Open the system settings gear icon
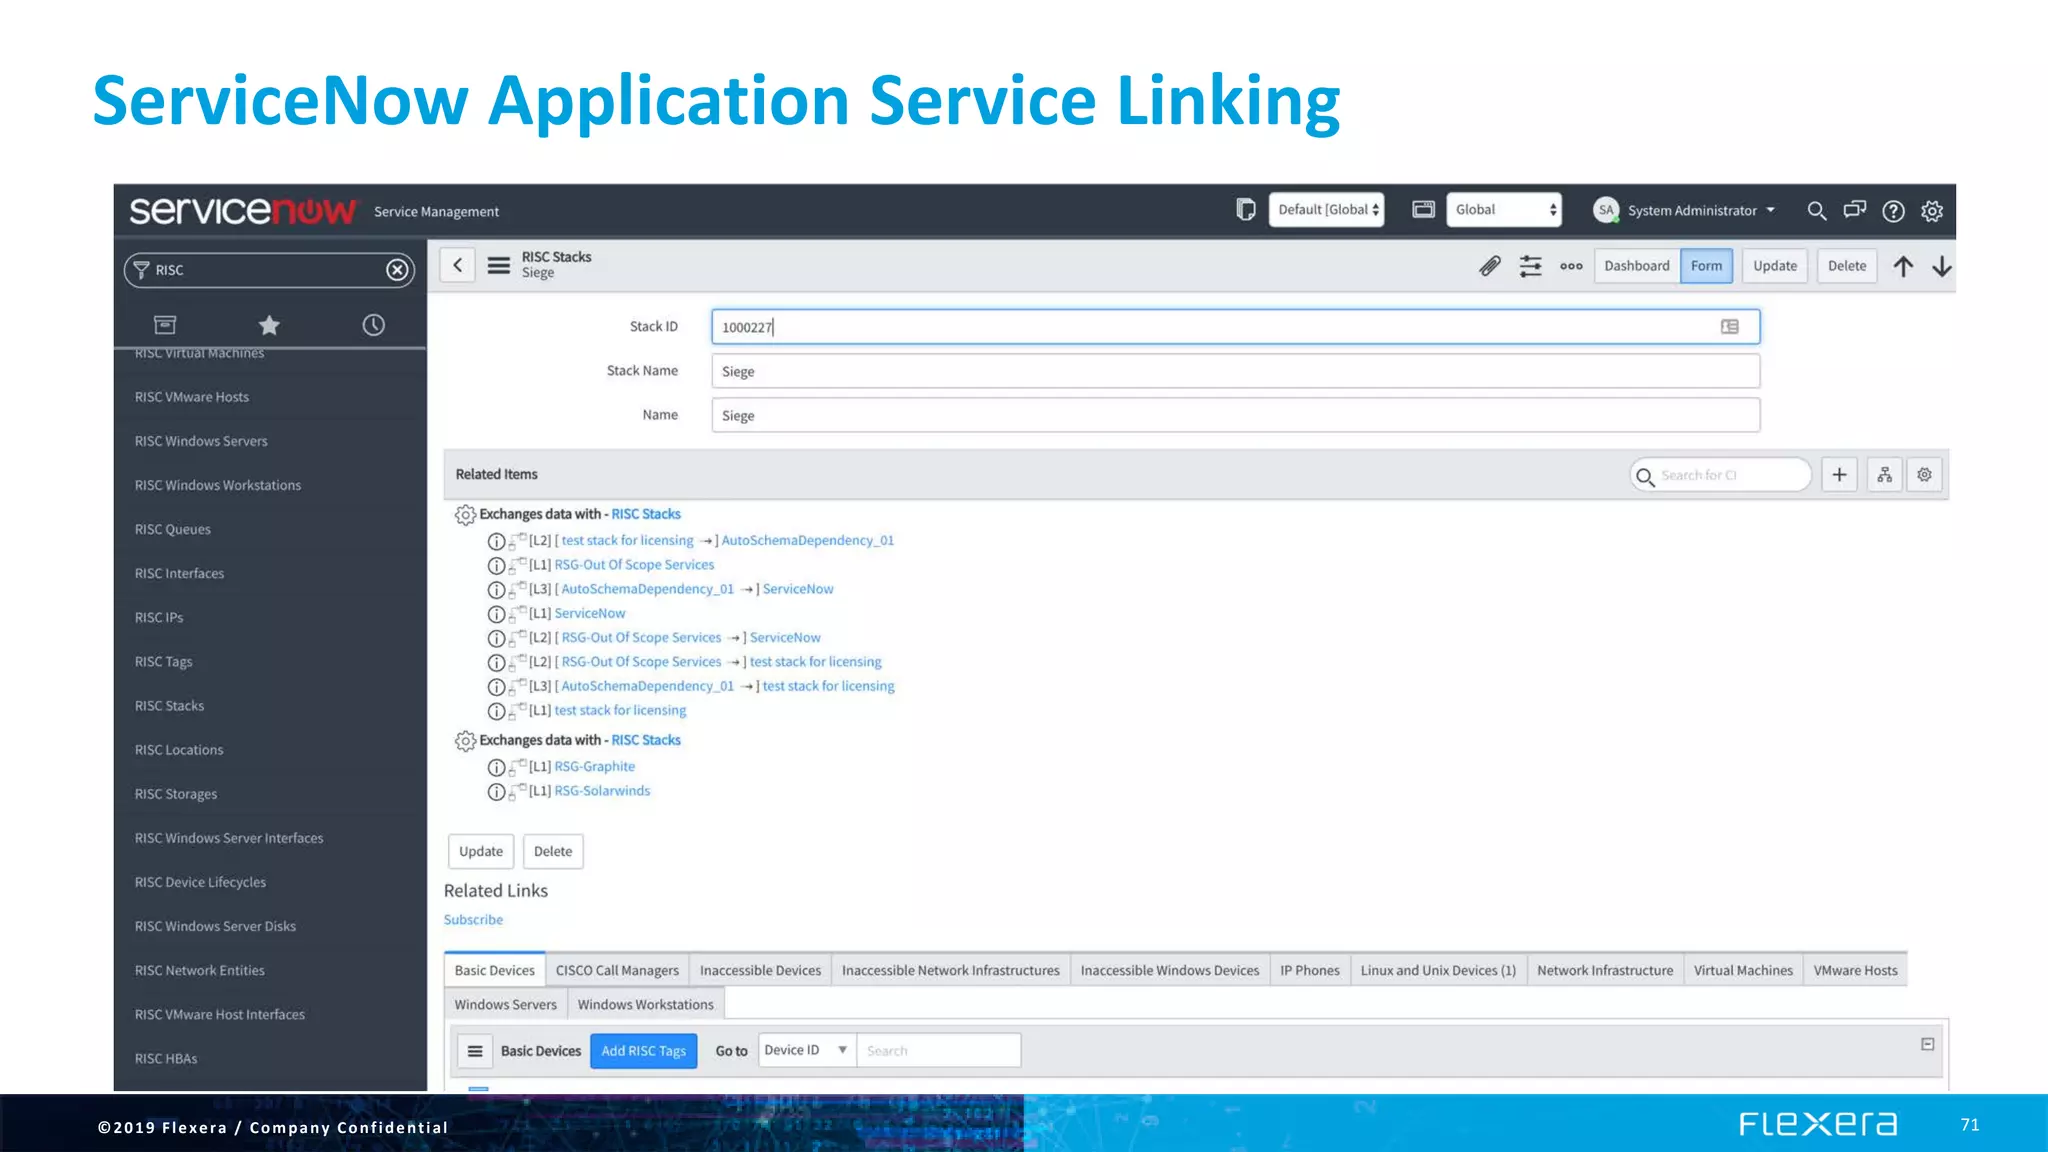This screenshot has height=1152, width=2048. [x=1932, y=211]
